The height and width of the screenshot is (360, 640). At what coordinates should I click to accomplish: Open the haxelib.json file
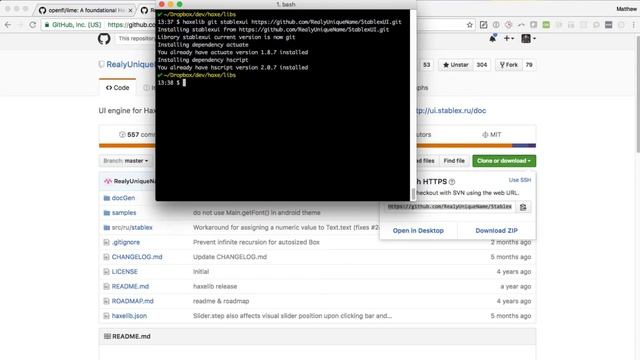[x=129, y=316]
